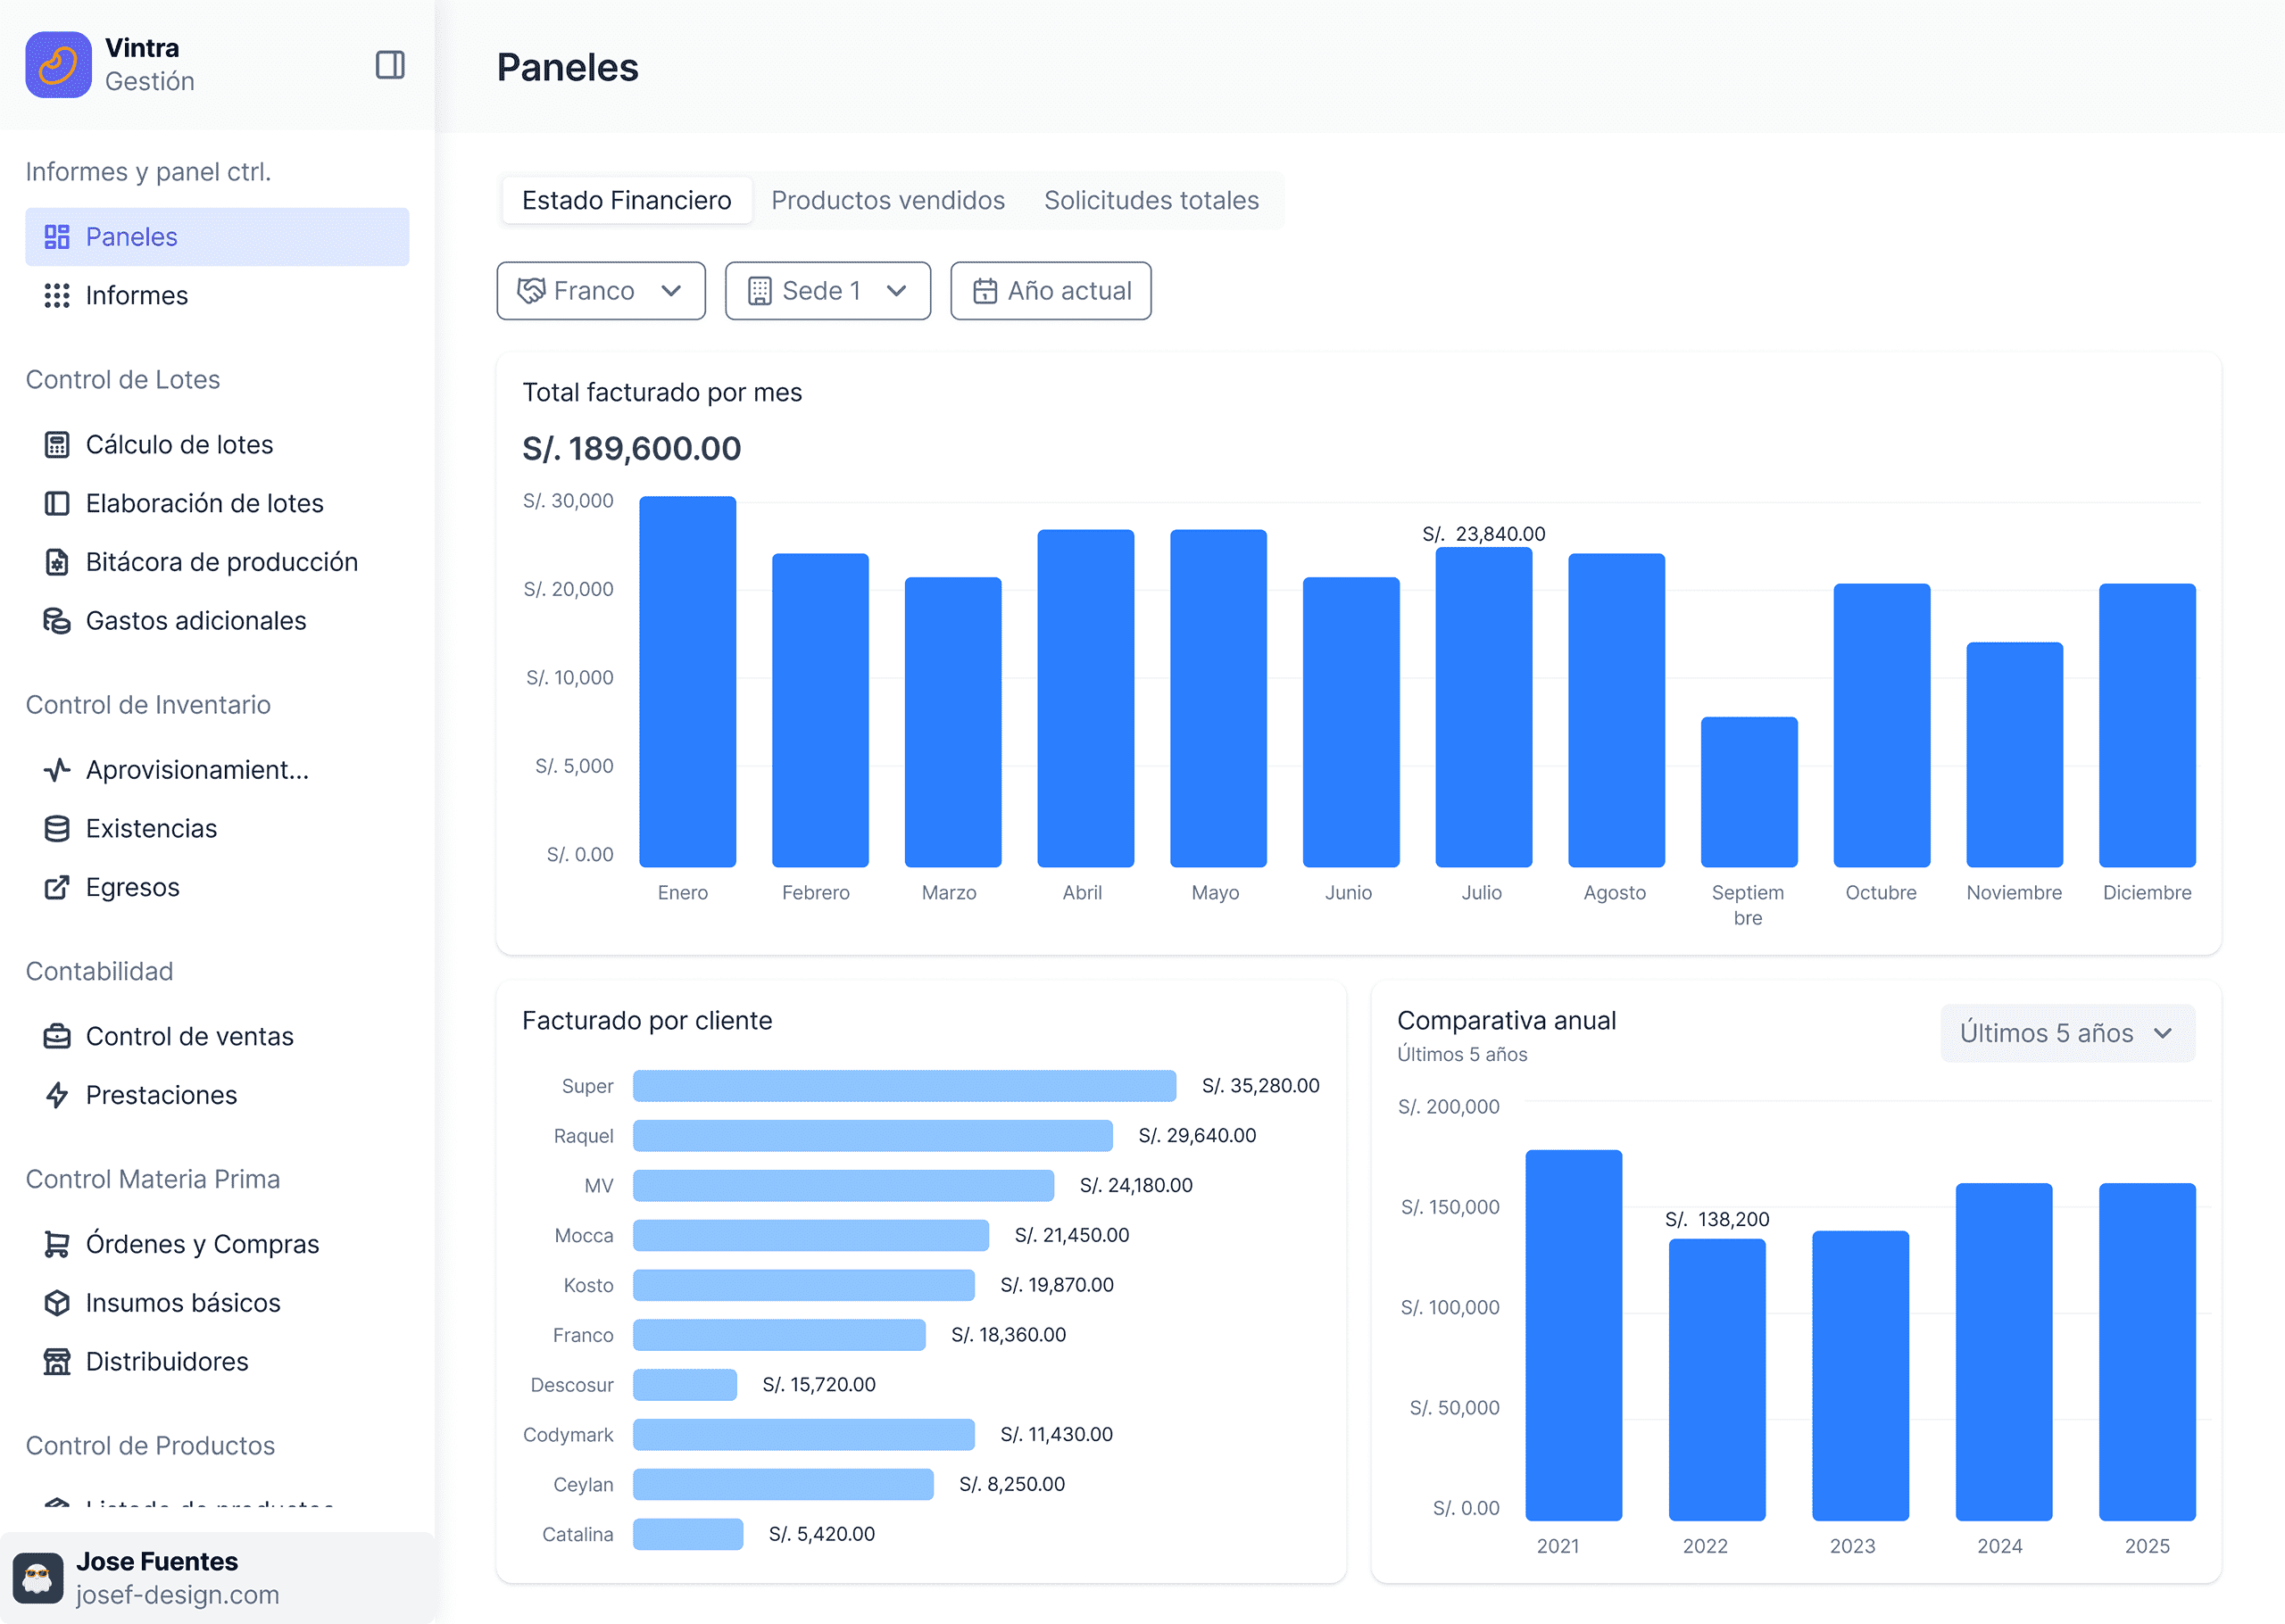This screenshot has width=2285, height=1624.
Task: Click the Paneles page heading
Action: [x=568, y=67]
